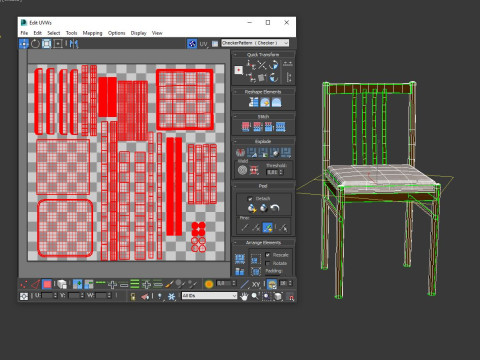Open the Tools menu
Screen dimensions: 480x360
(x=71, y=33)
